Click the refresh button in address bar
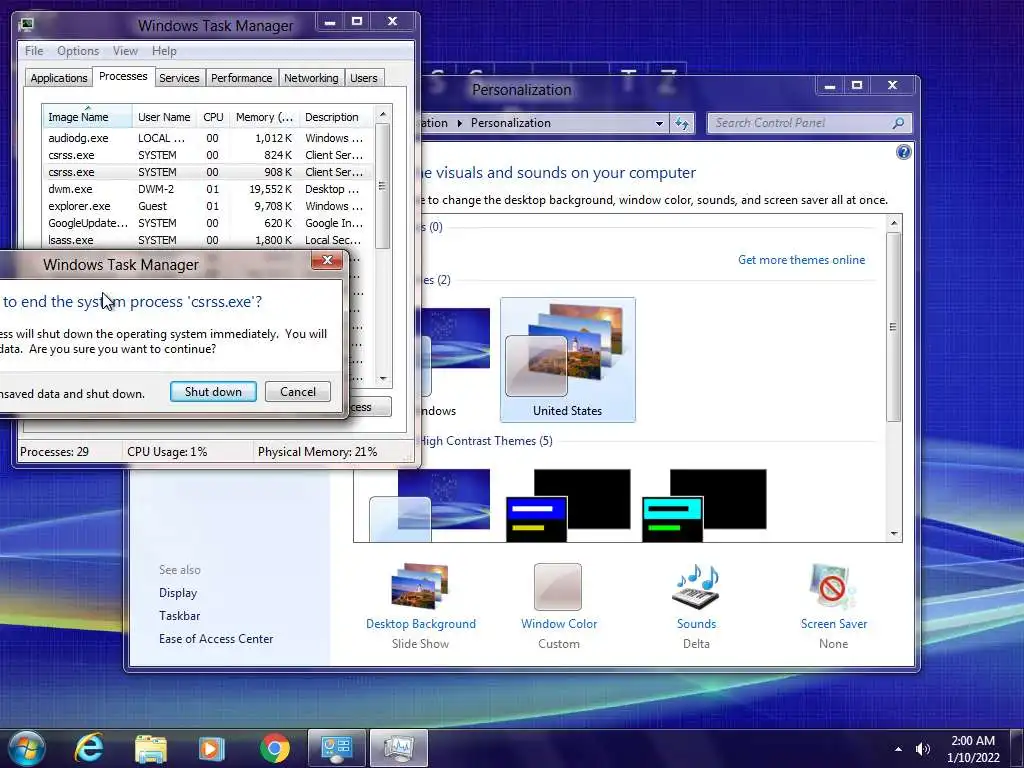This screenshot has height=768, width=1024. click(682, 123)
